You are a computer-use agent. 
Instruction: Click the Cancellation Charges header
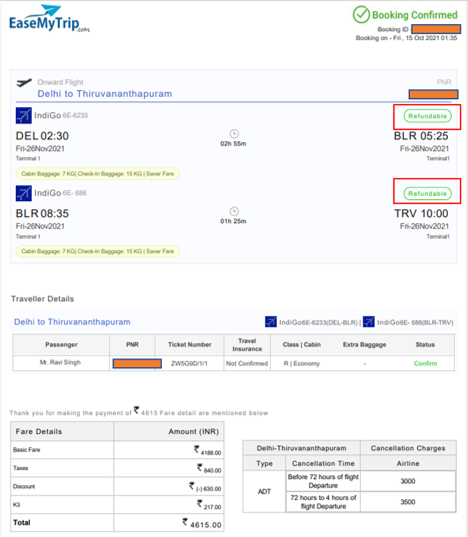point(408,448)
